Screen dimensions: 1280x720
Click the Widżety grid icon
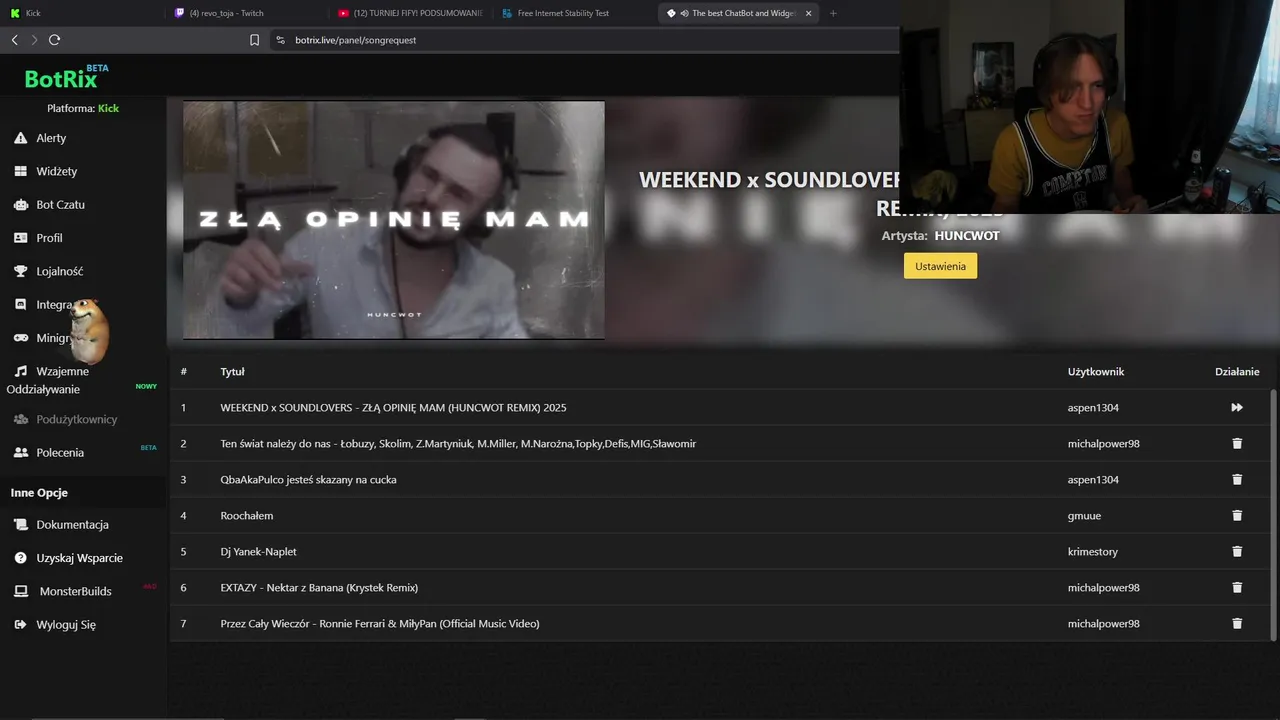tap(20, 171)
